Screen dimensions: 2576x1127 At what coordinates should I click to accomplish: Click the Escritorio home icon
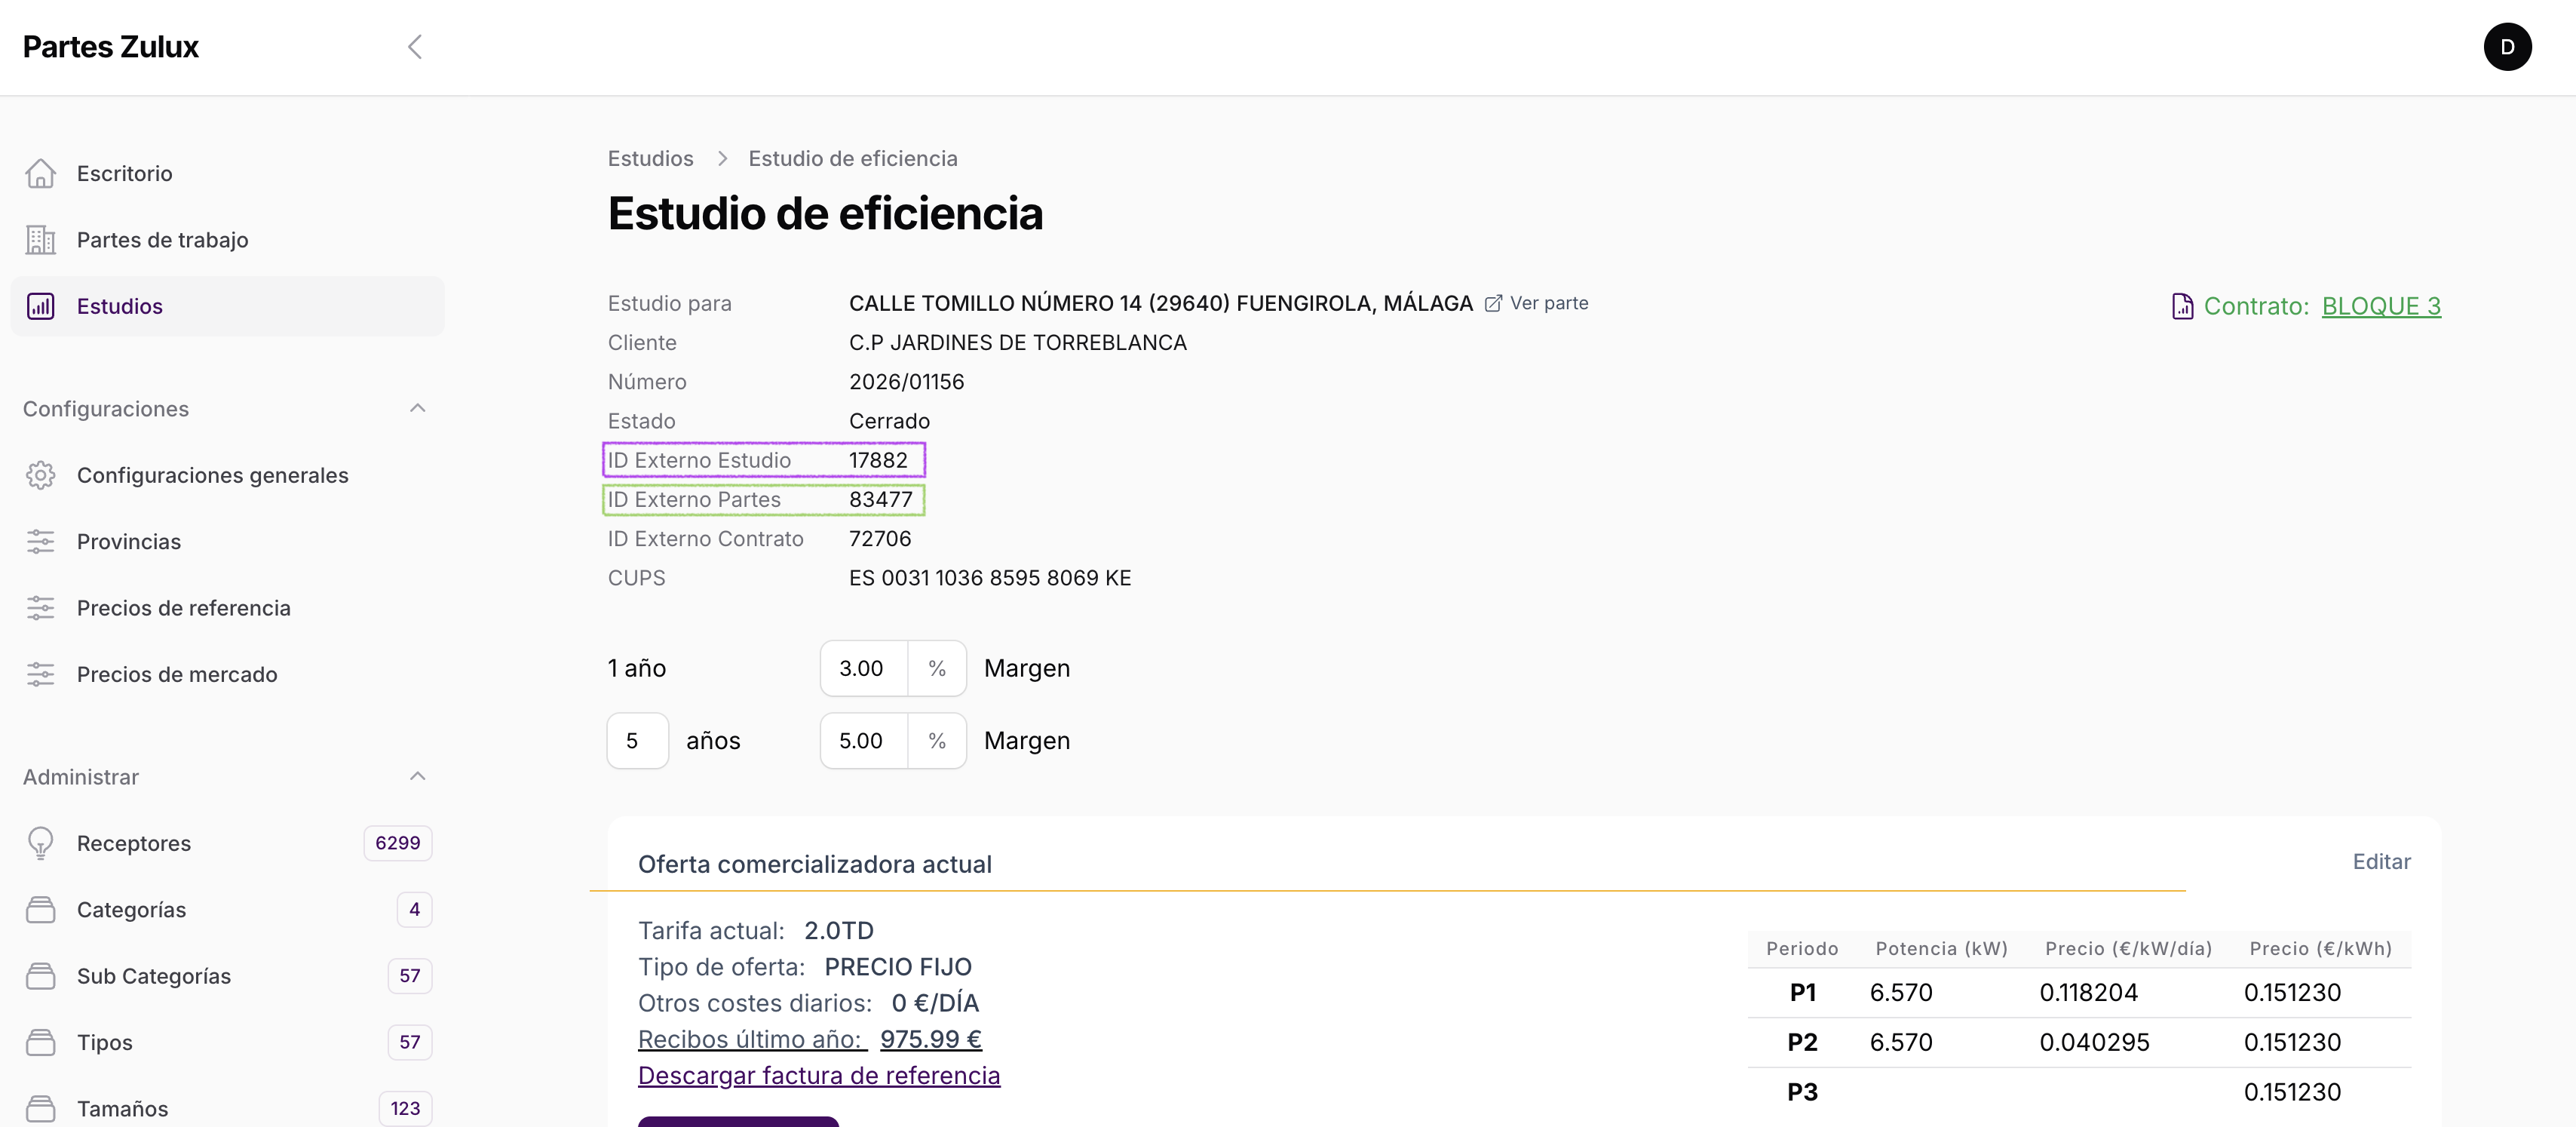(x=41, y=173)
